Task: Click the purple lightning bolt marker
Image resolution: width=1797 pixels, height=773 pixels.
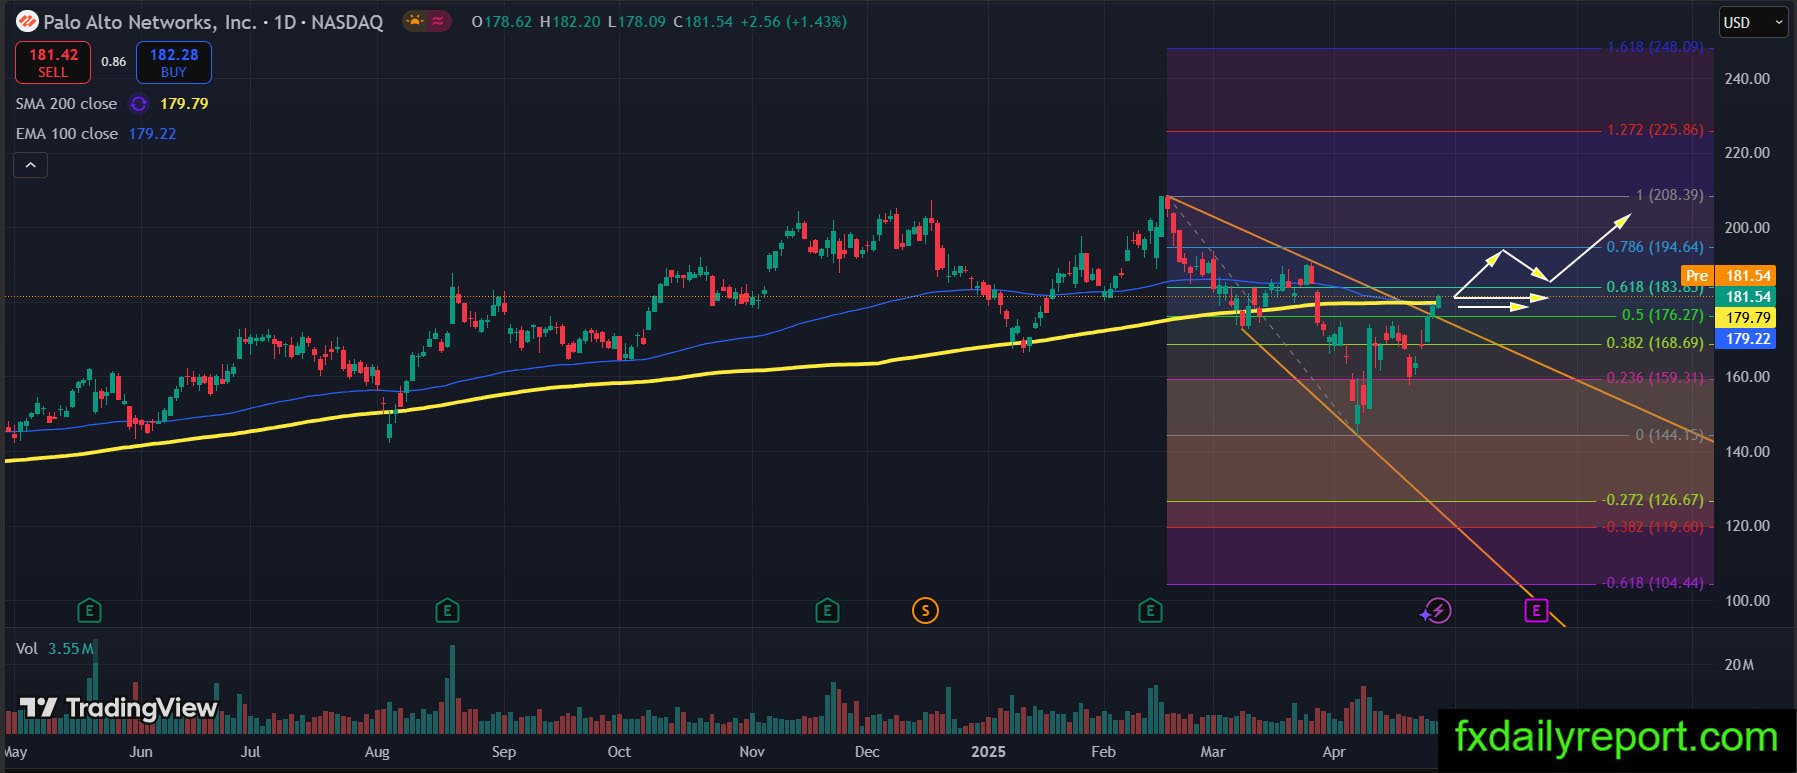Action: pos(1437,610)
